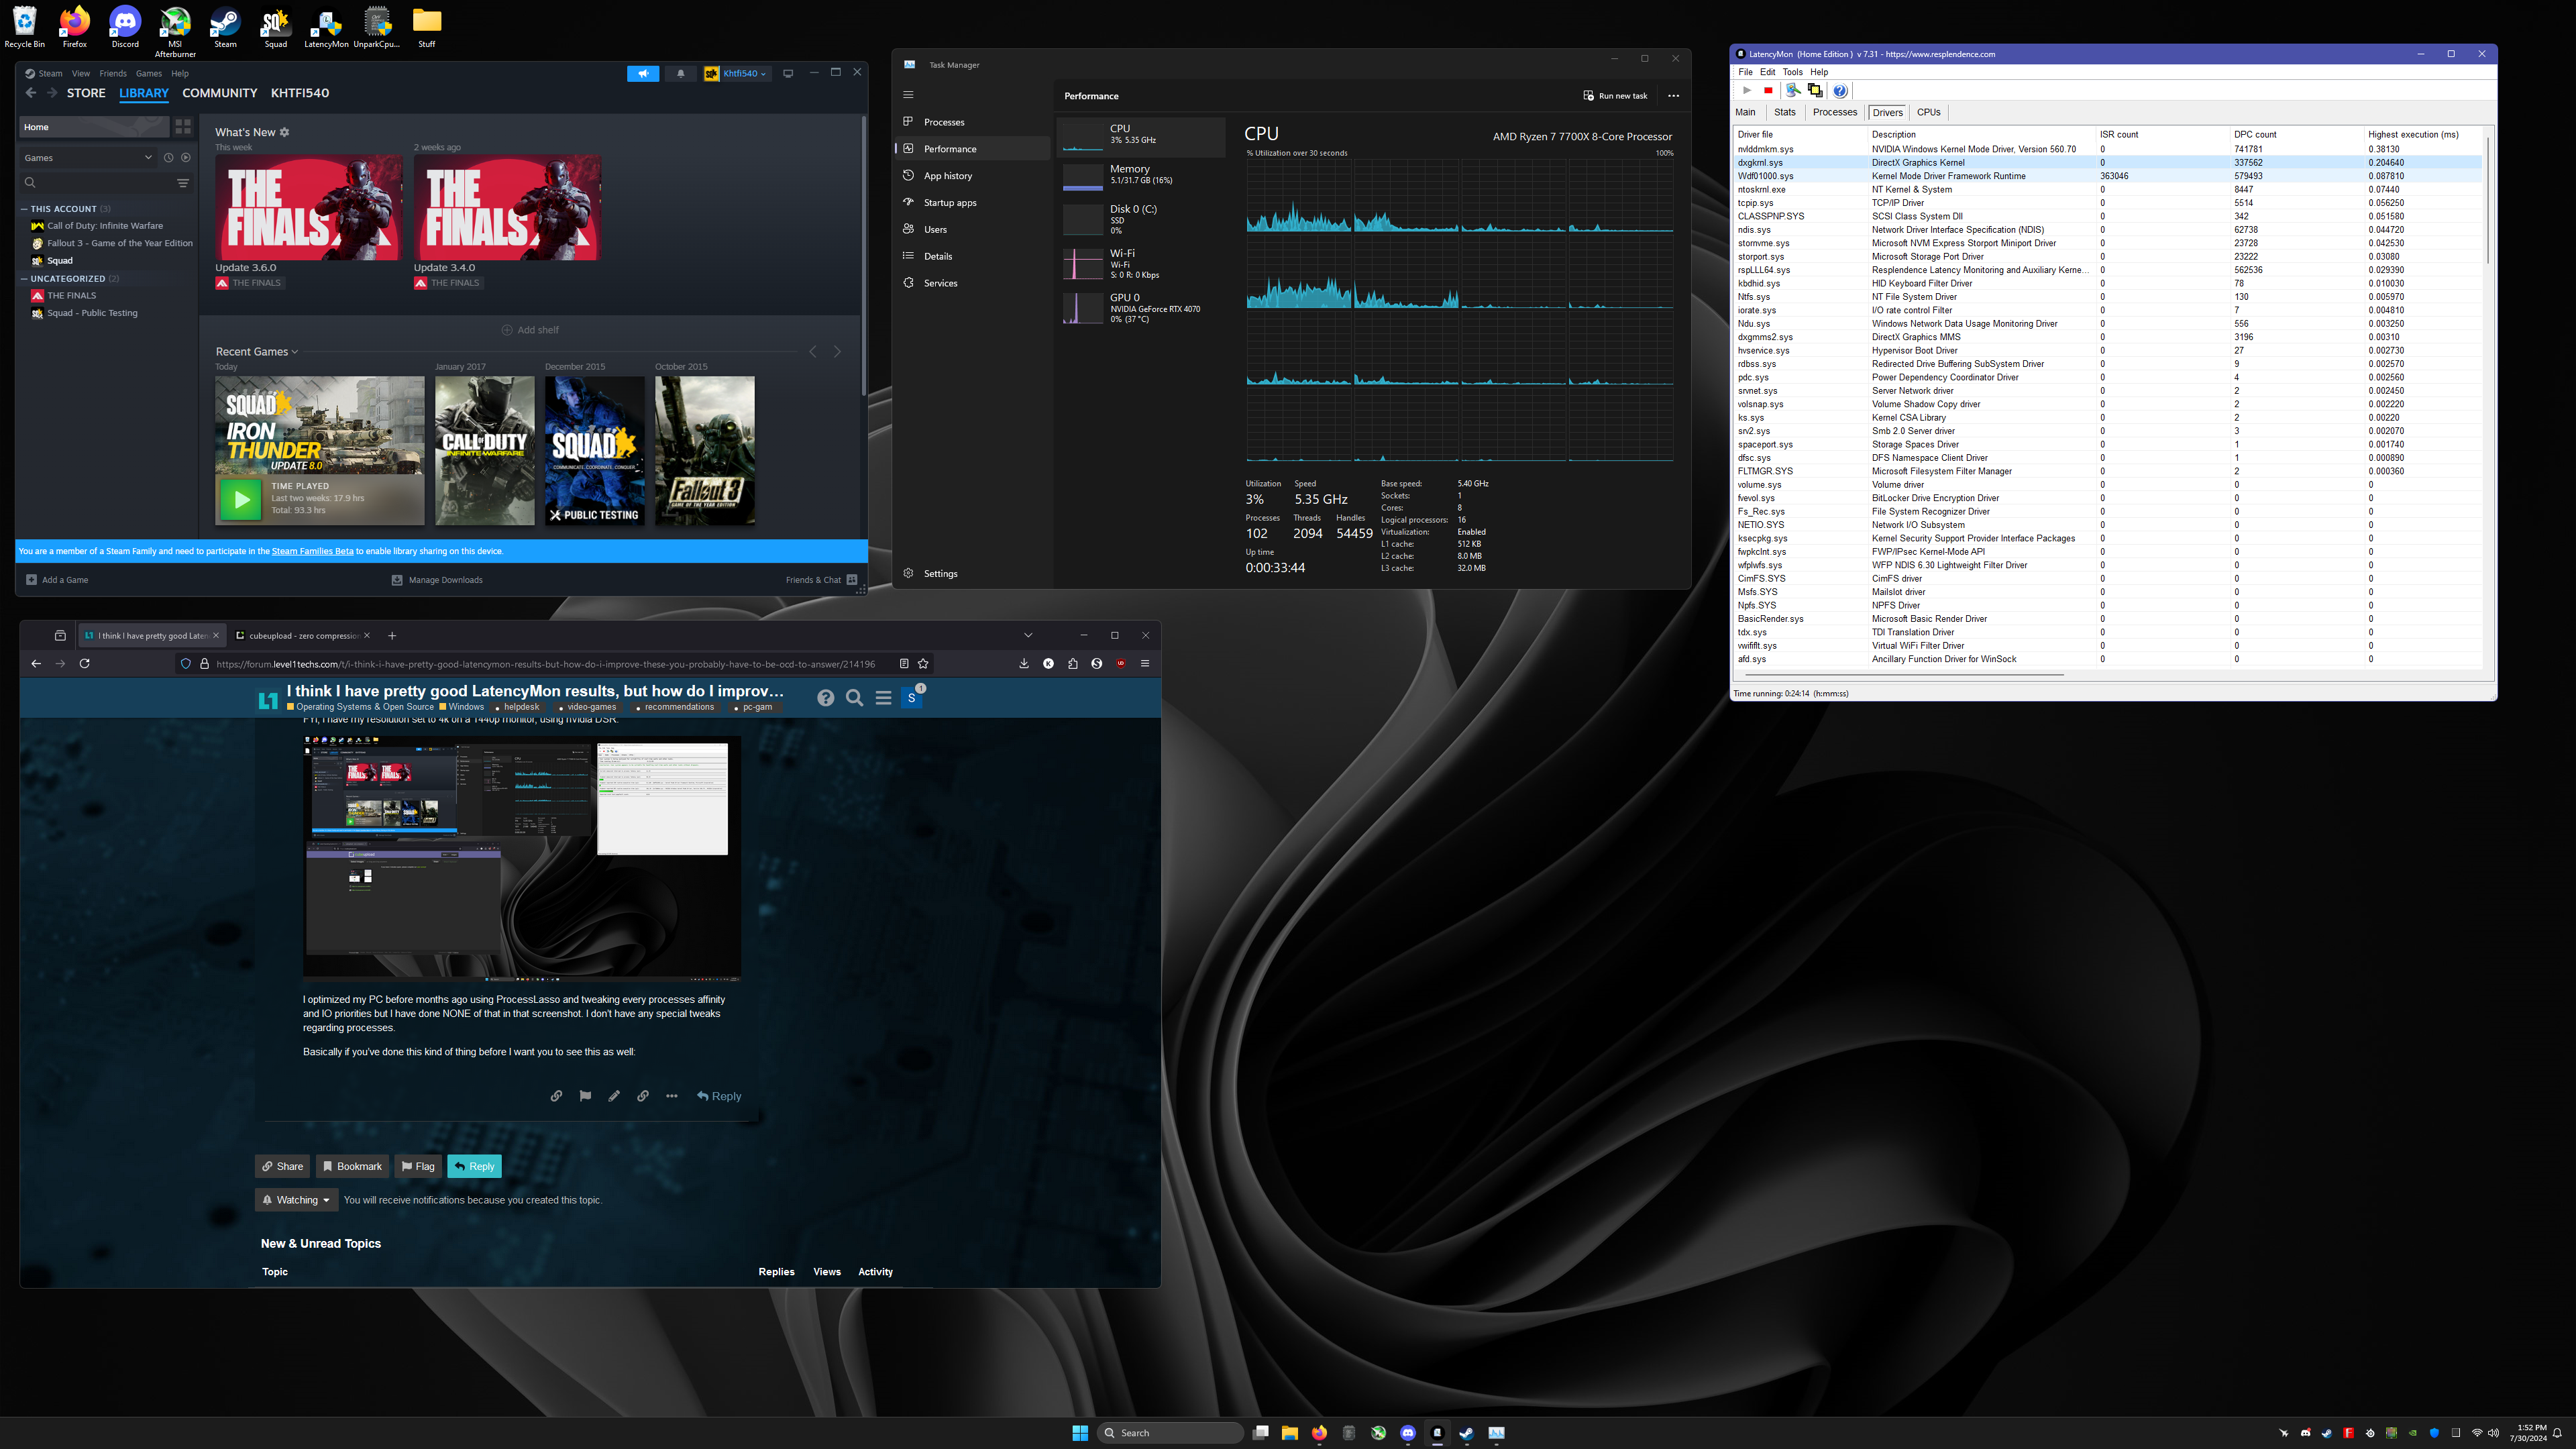Collapse the UNCATEGORIZED library category
Screen dimensions: 2576x1449
24,279
